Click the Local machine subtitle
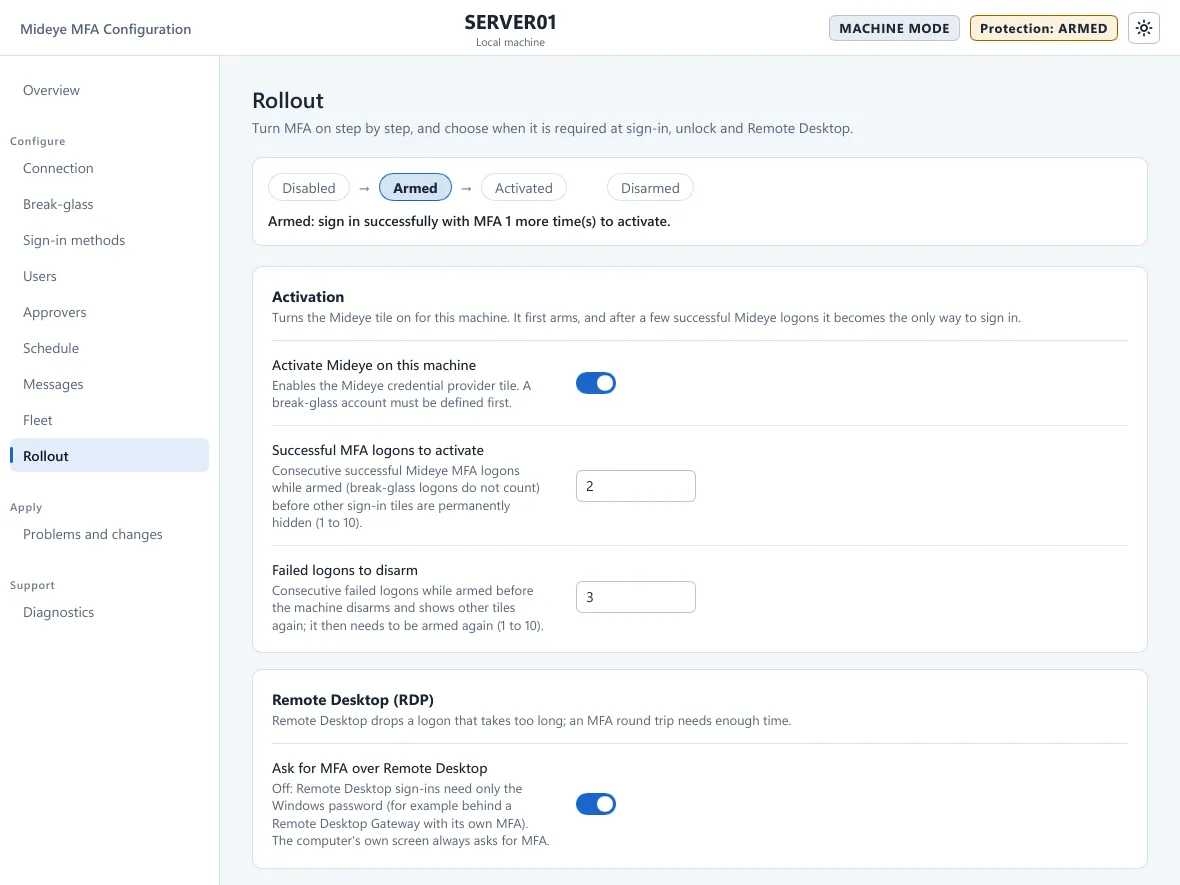The height and width of the screenshot is (885, 1180). (510, 43)
